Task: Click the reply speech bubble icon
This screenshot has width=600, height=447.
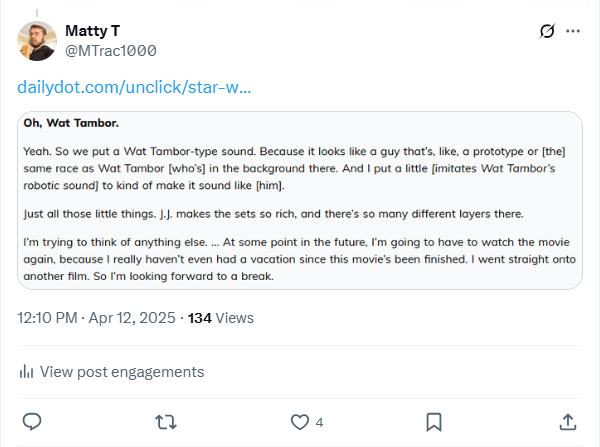Action: (x=32, y=422)
